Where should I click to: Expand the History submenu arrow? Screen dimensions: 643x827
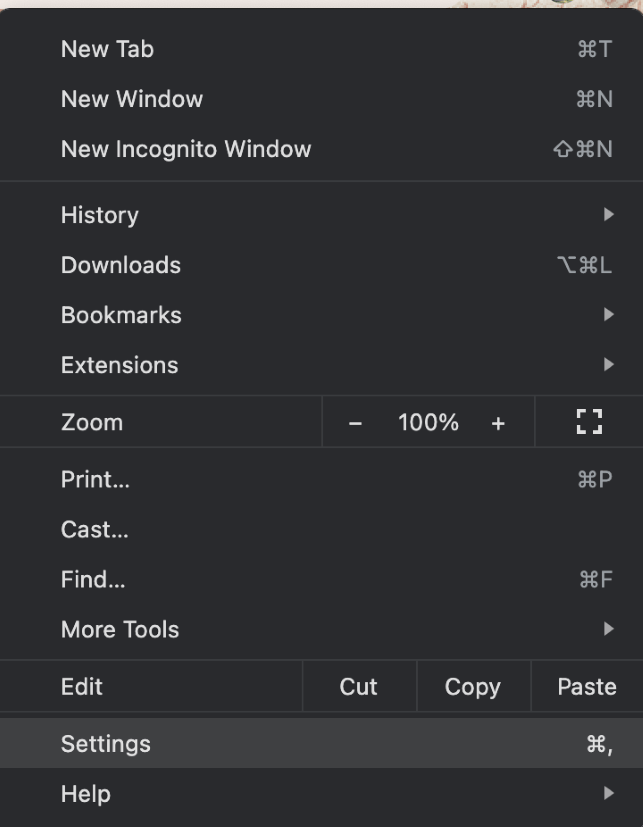[x=608, y=215]
